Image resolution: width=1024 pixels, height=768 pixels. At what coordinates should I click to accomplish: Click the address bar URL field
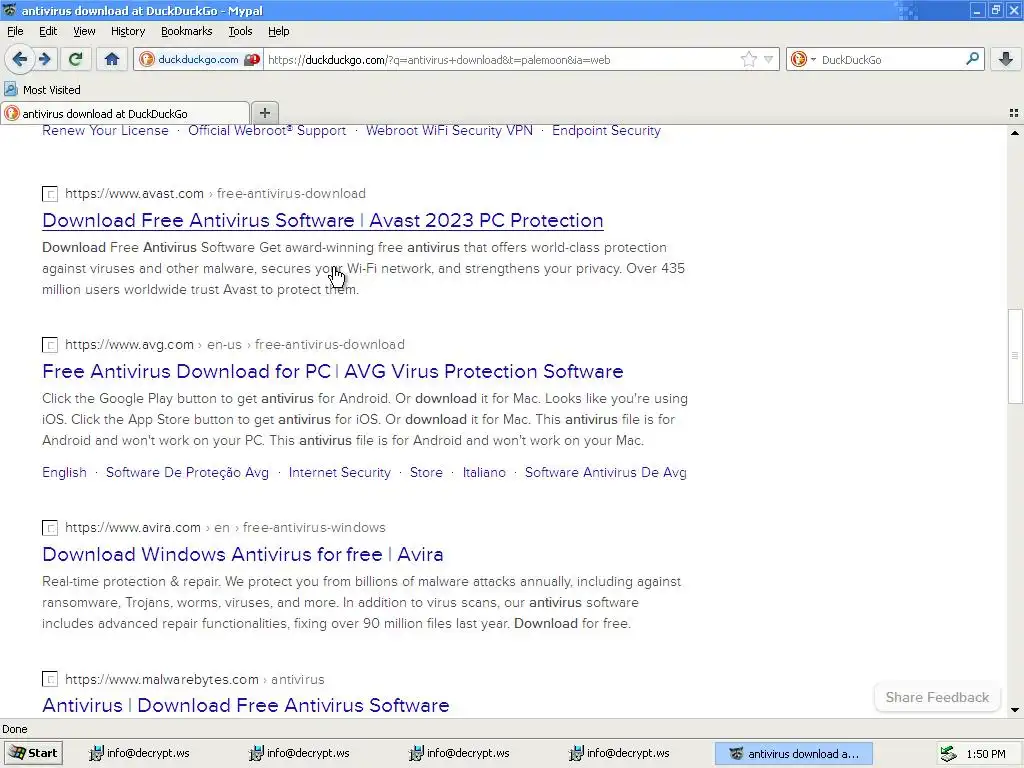503,59
